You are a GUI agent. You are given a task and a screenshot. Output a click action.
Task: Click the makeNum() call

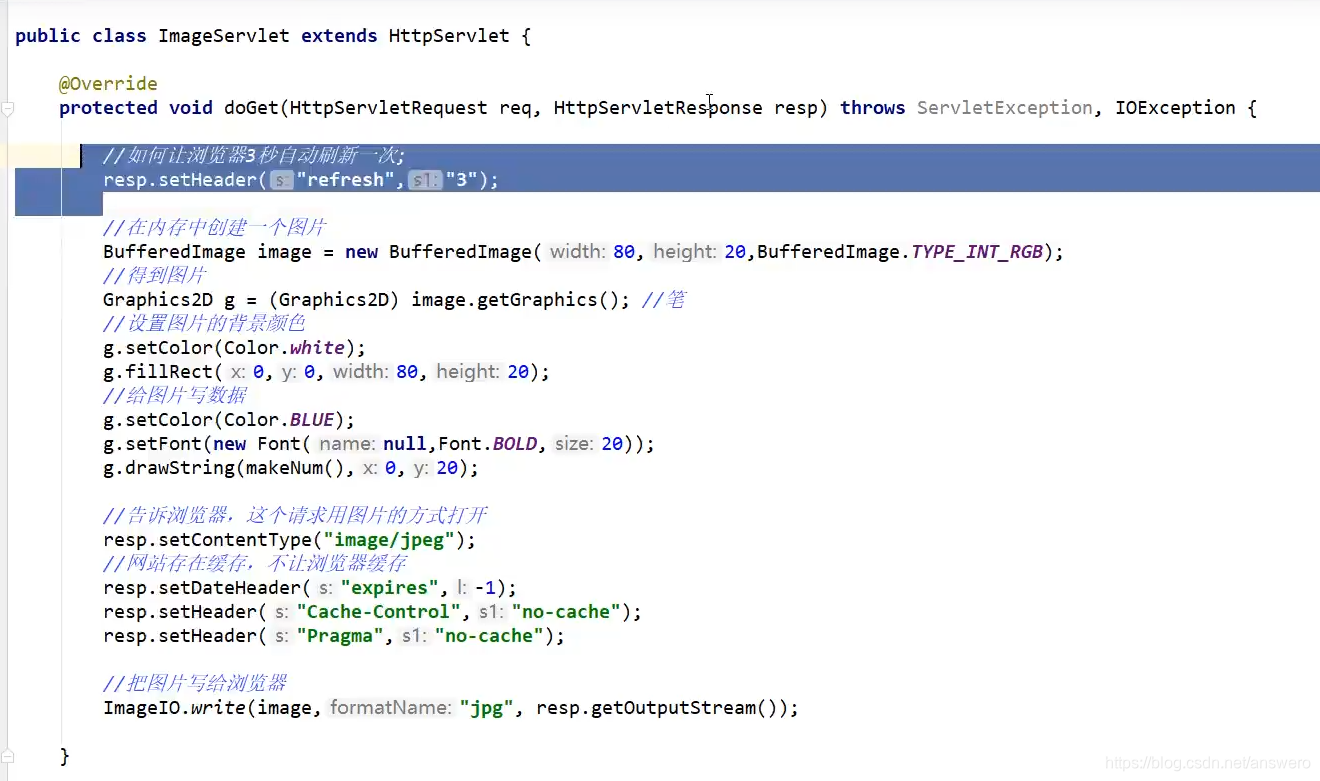coord(296,468)
